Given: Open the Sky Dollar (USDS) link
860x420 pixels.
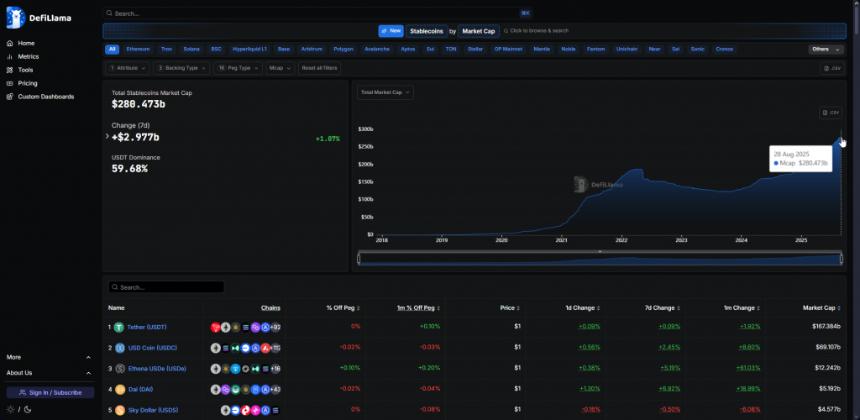Looking at the screenshot, I should pos(153,410).
